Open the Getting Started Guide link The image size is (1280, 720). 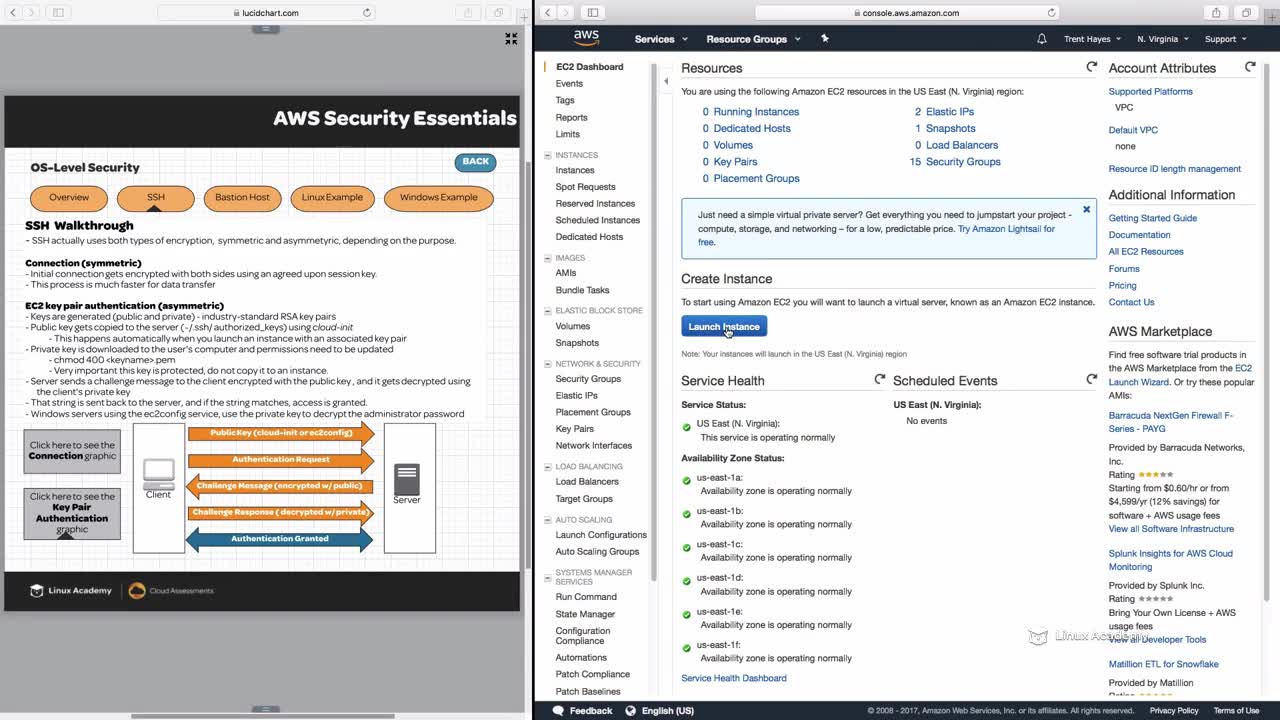pyautogui.click(x=1152, y=218)
